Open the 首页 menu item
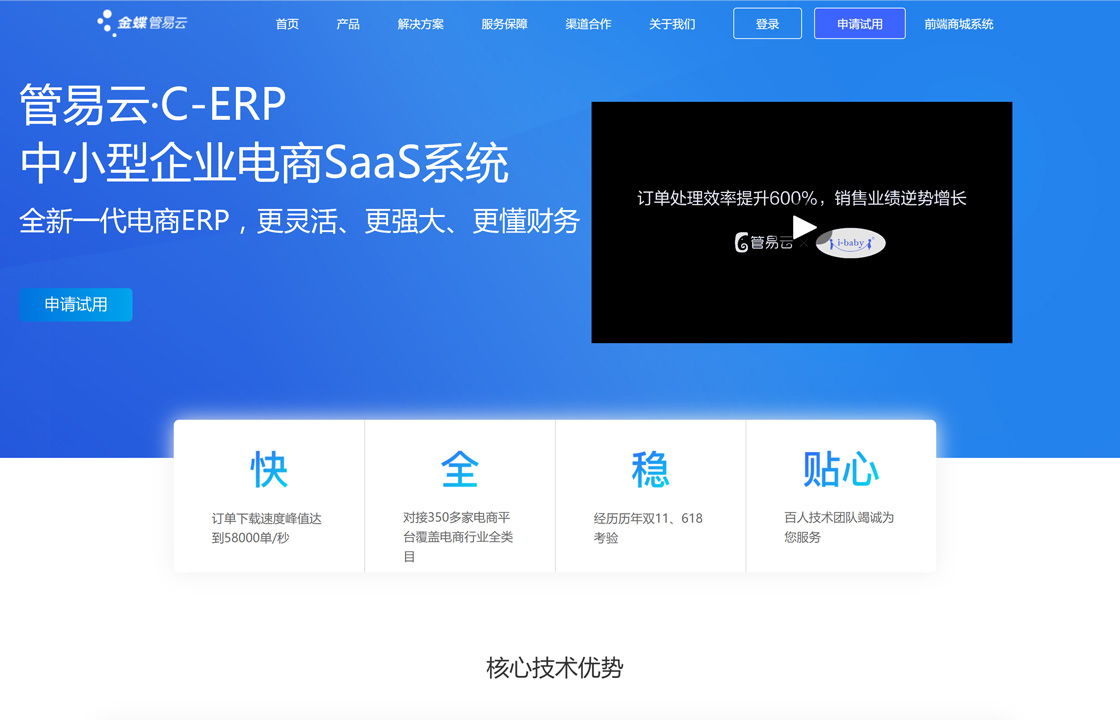1120x720 pixels. click(287, 24)
